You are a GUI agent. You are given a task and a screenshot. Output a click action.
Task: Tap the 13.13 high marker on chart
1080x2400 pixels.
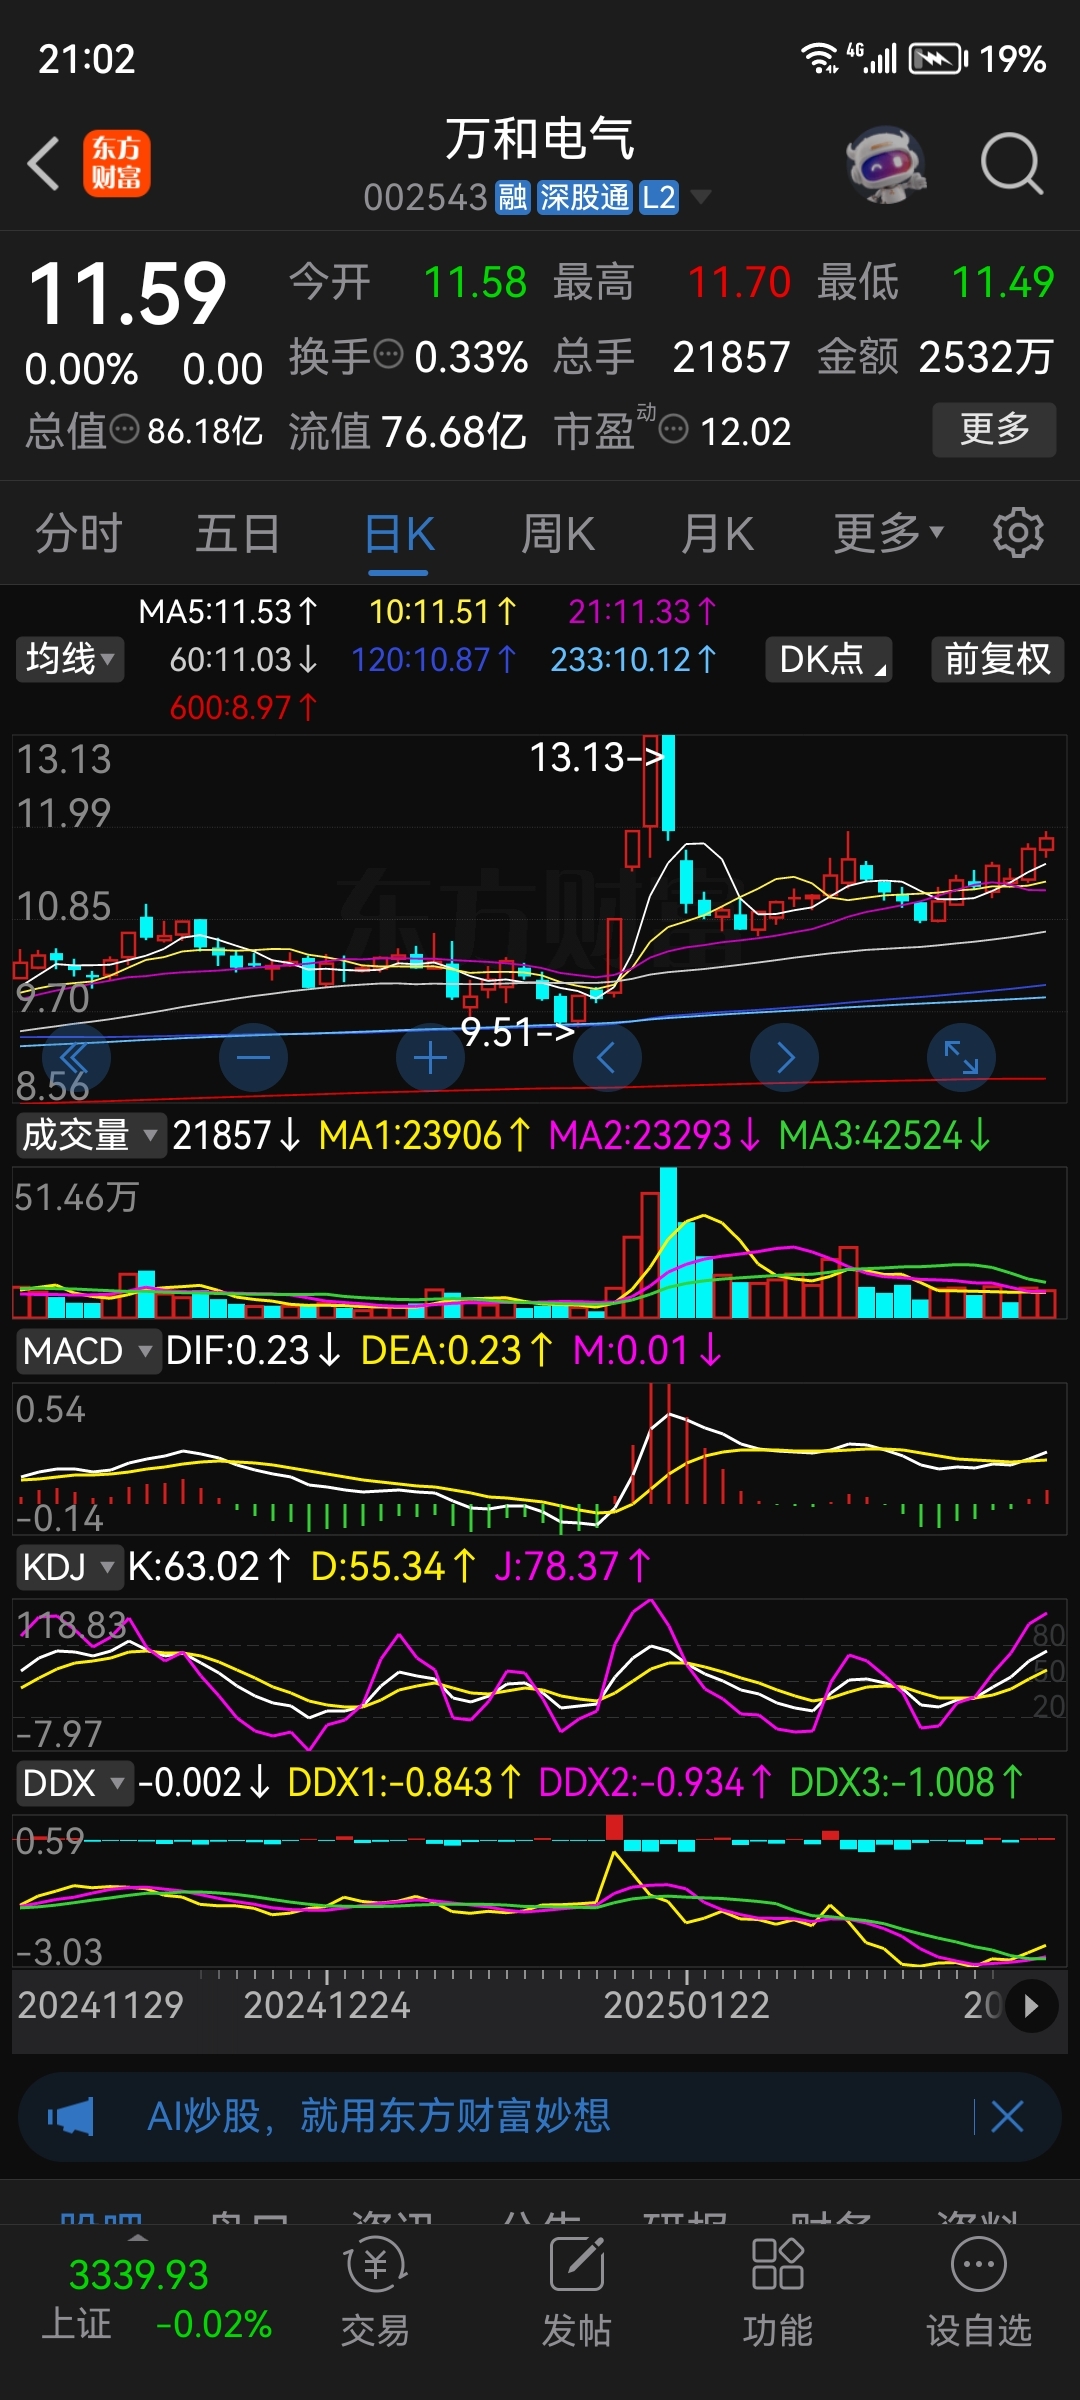coord(596,757)
